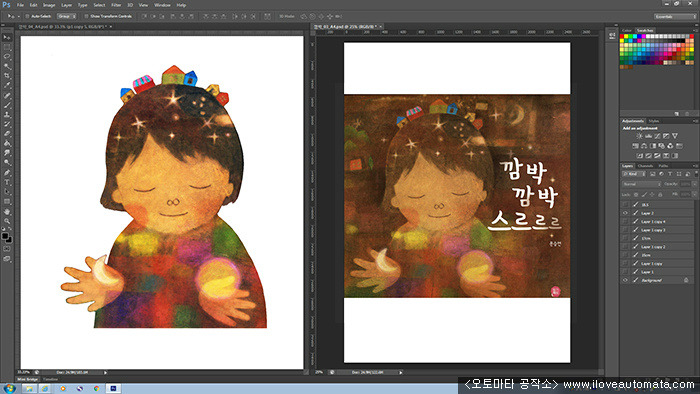
Task: Open the File menu
Action: [20, 5]
